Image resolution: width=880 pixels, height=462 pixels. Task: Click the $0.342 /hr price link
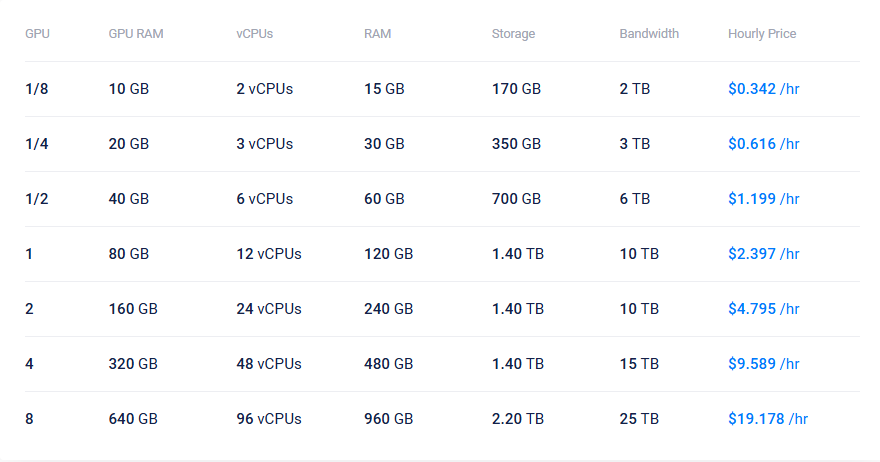[763, 89]
